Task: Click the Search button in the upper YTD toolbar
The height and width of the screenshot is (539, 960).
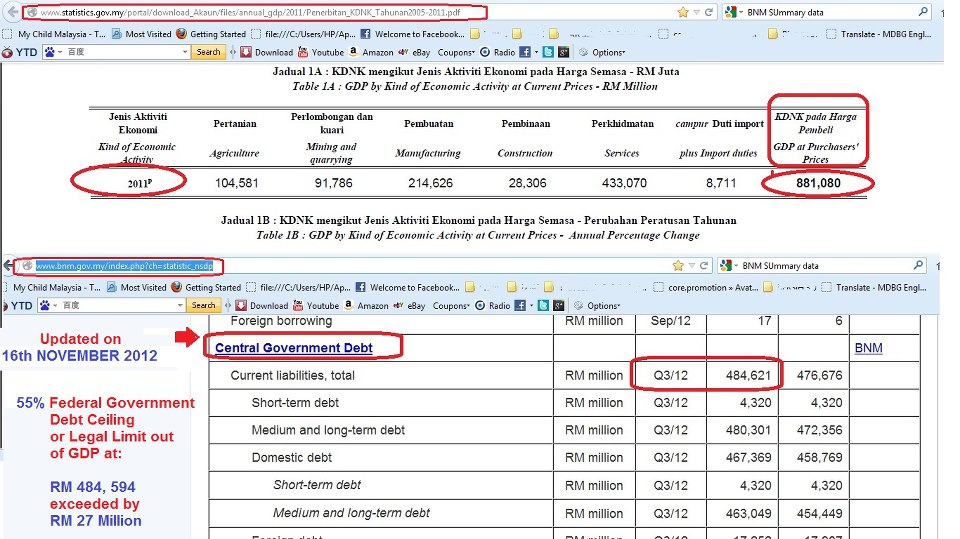Action: coord(208,53)
